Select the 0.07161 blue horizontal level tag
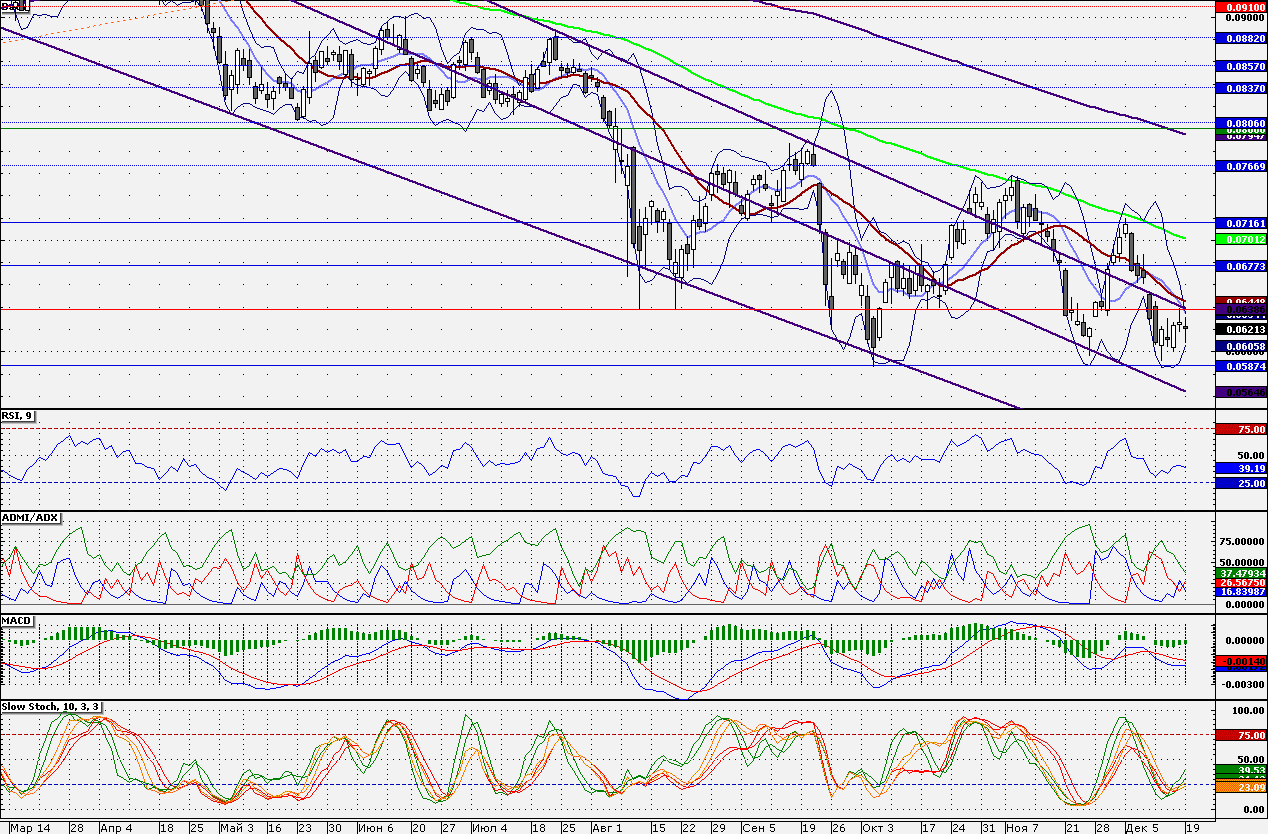Screen dimensions: 1268x834 pos(1240,223)
